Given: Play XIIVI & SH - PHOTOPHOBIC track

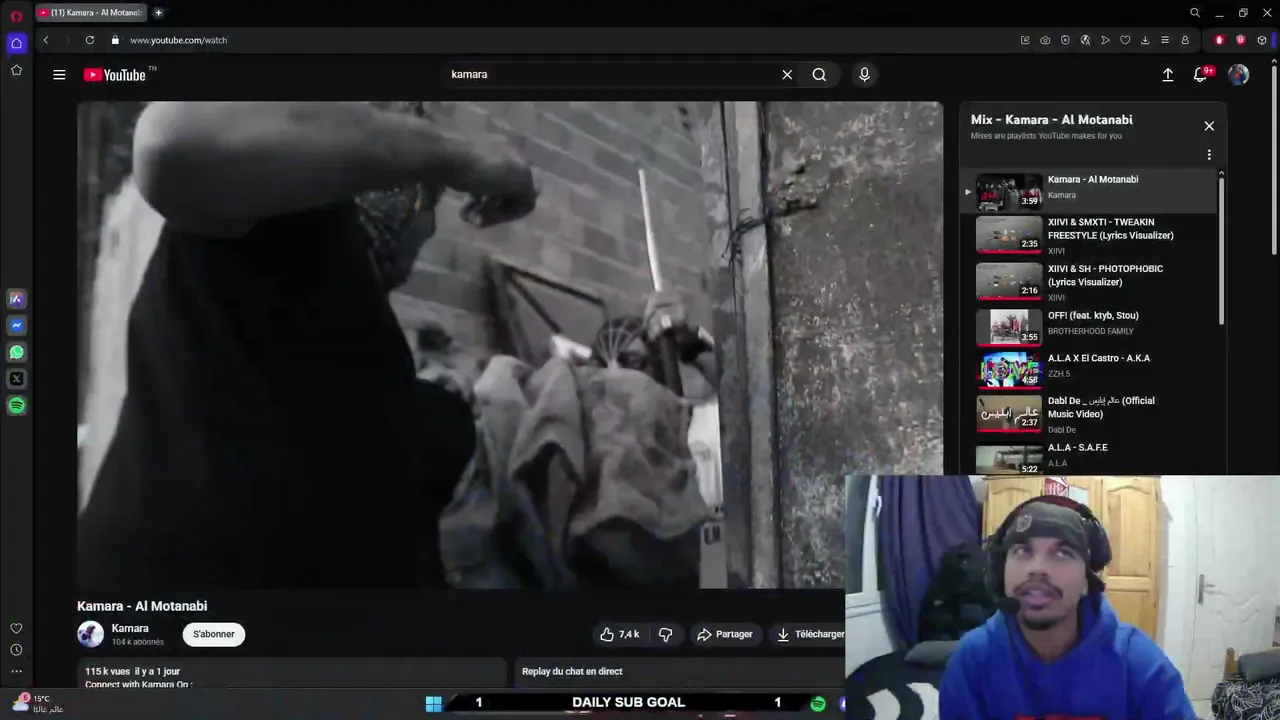Looking at the screenshot, I should pyautogui.click(x=1090, y=282).
